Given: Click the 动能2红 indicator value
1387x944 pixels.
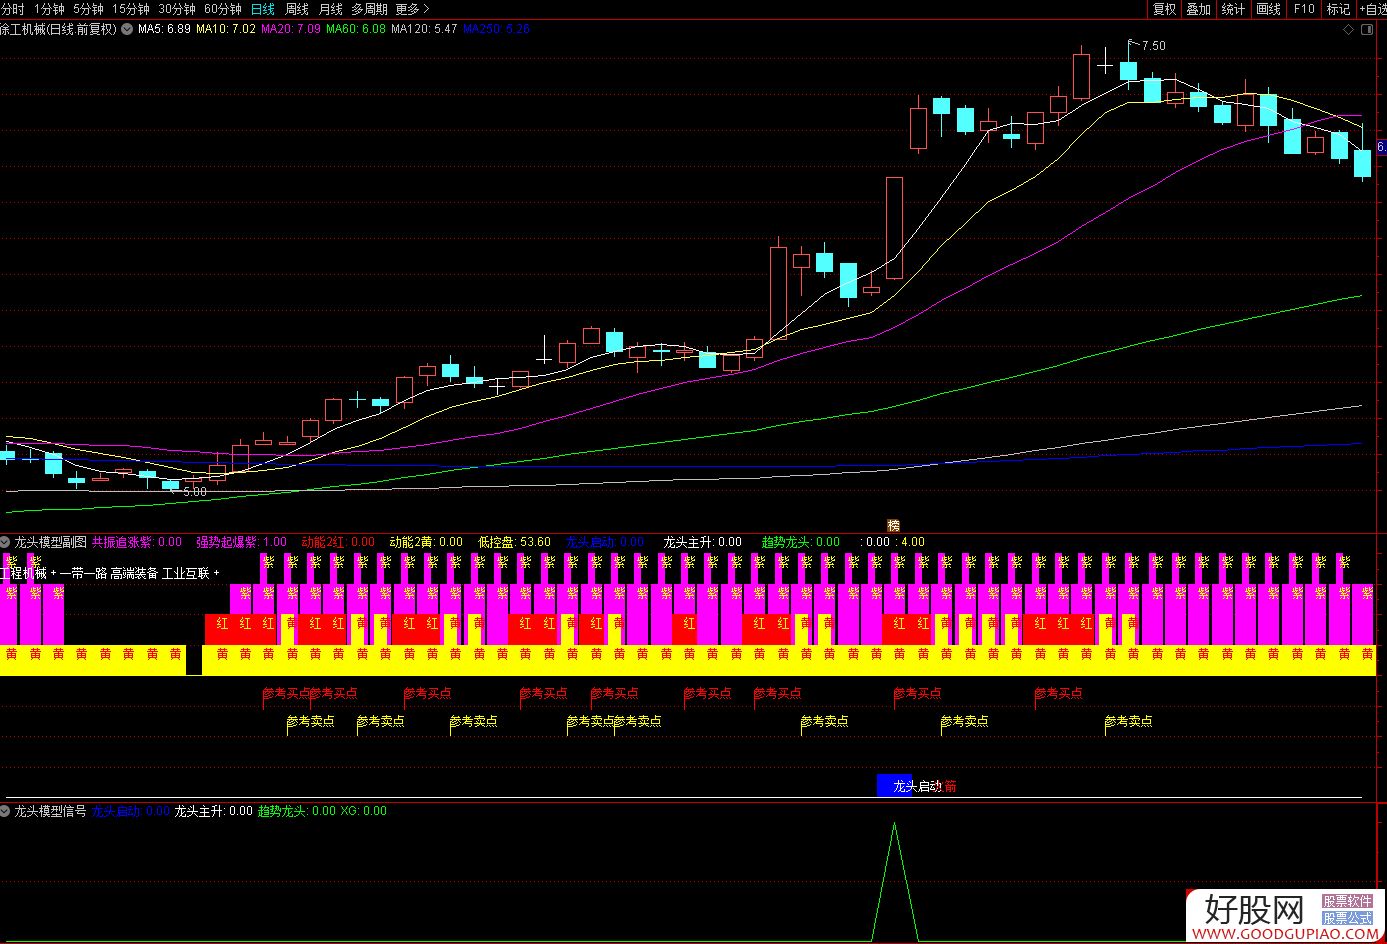Looking at the screenshot, I should pos(338,542).
